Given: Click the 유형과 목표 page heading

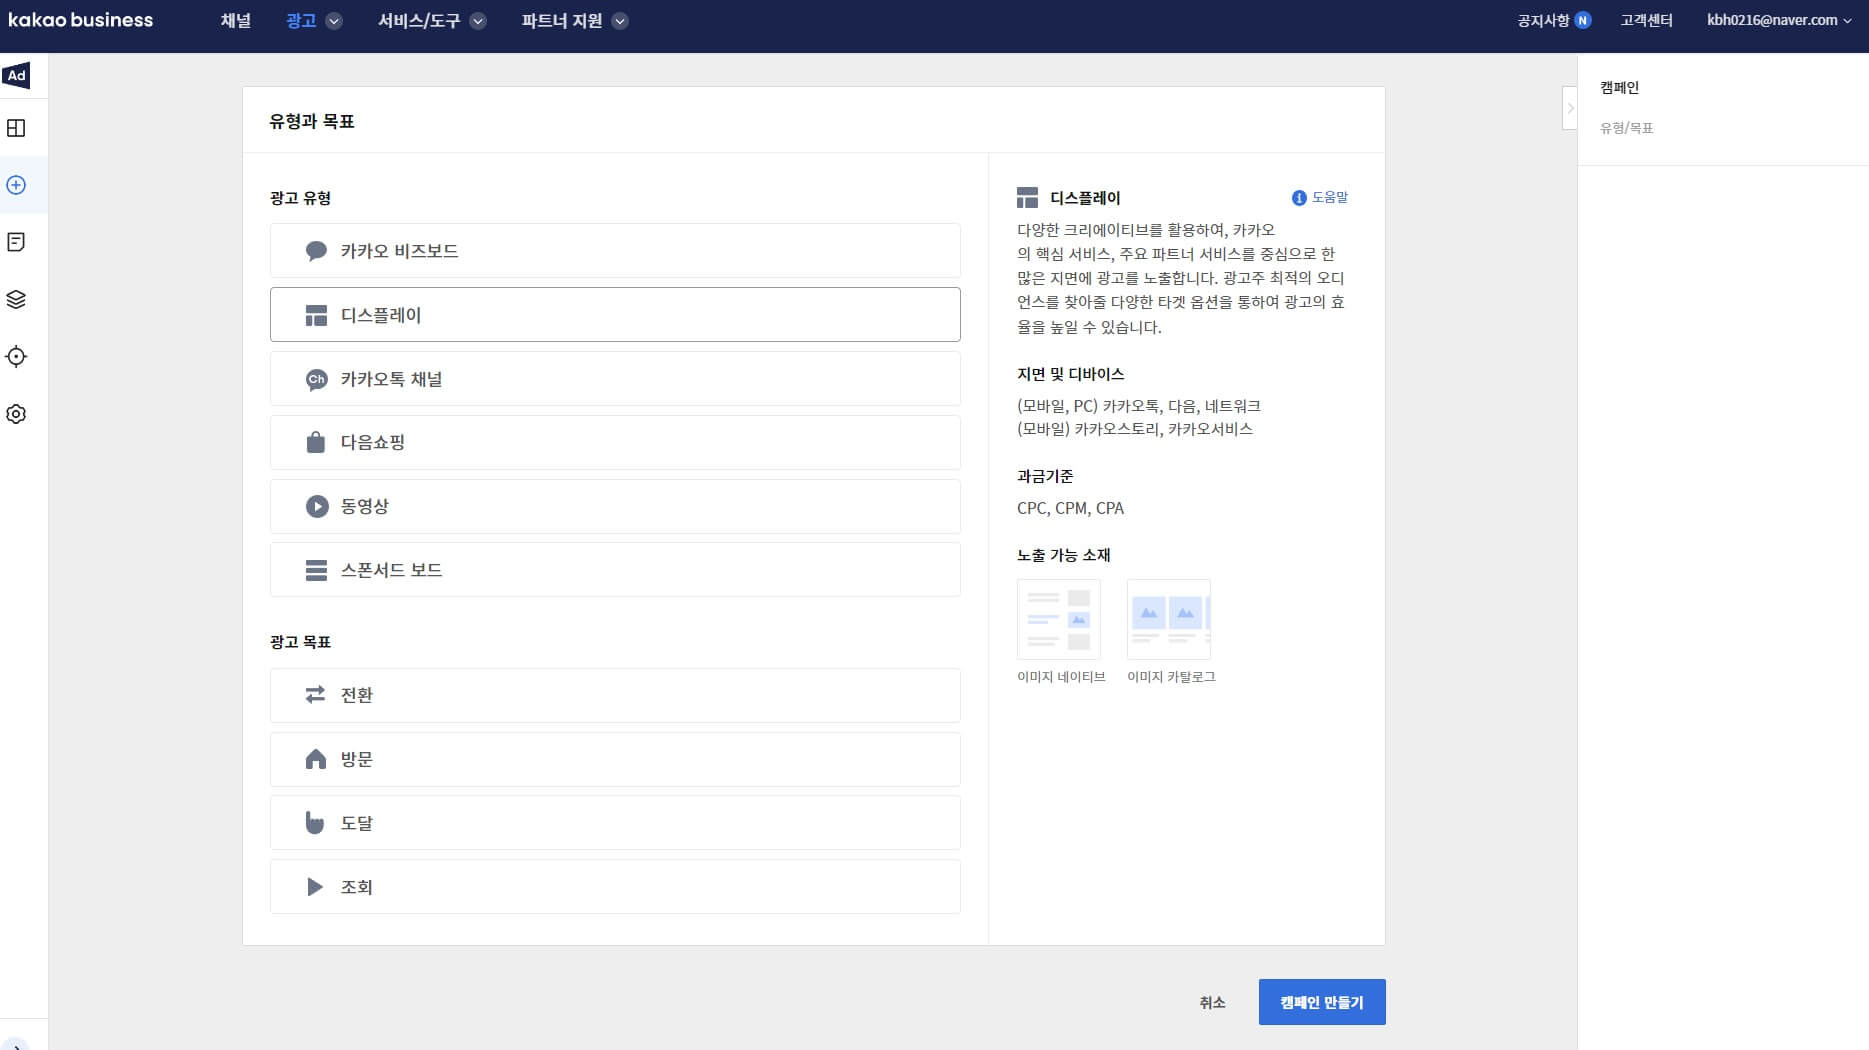Looking at the screenshot, I should coord(311,121).
